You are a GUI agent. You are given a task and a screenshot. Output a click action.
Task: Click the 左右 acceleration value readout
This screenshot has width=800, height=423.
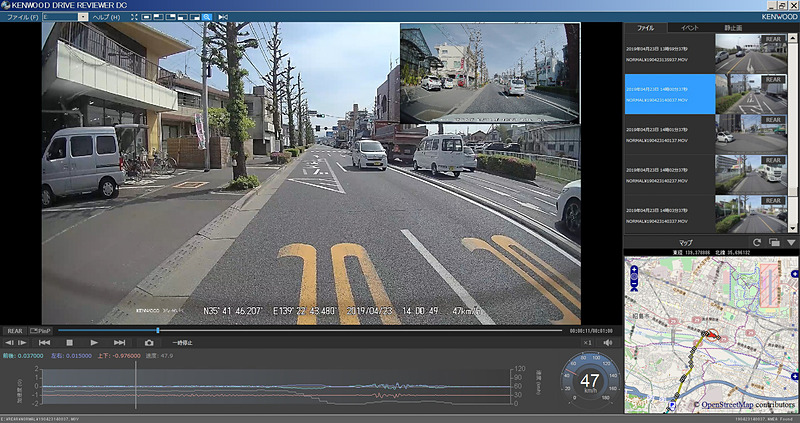pos(71,356)
